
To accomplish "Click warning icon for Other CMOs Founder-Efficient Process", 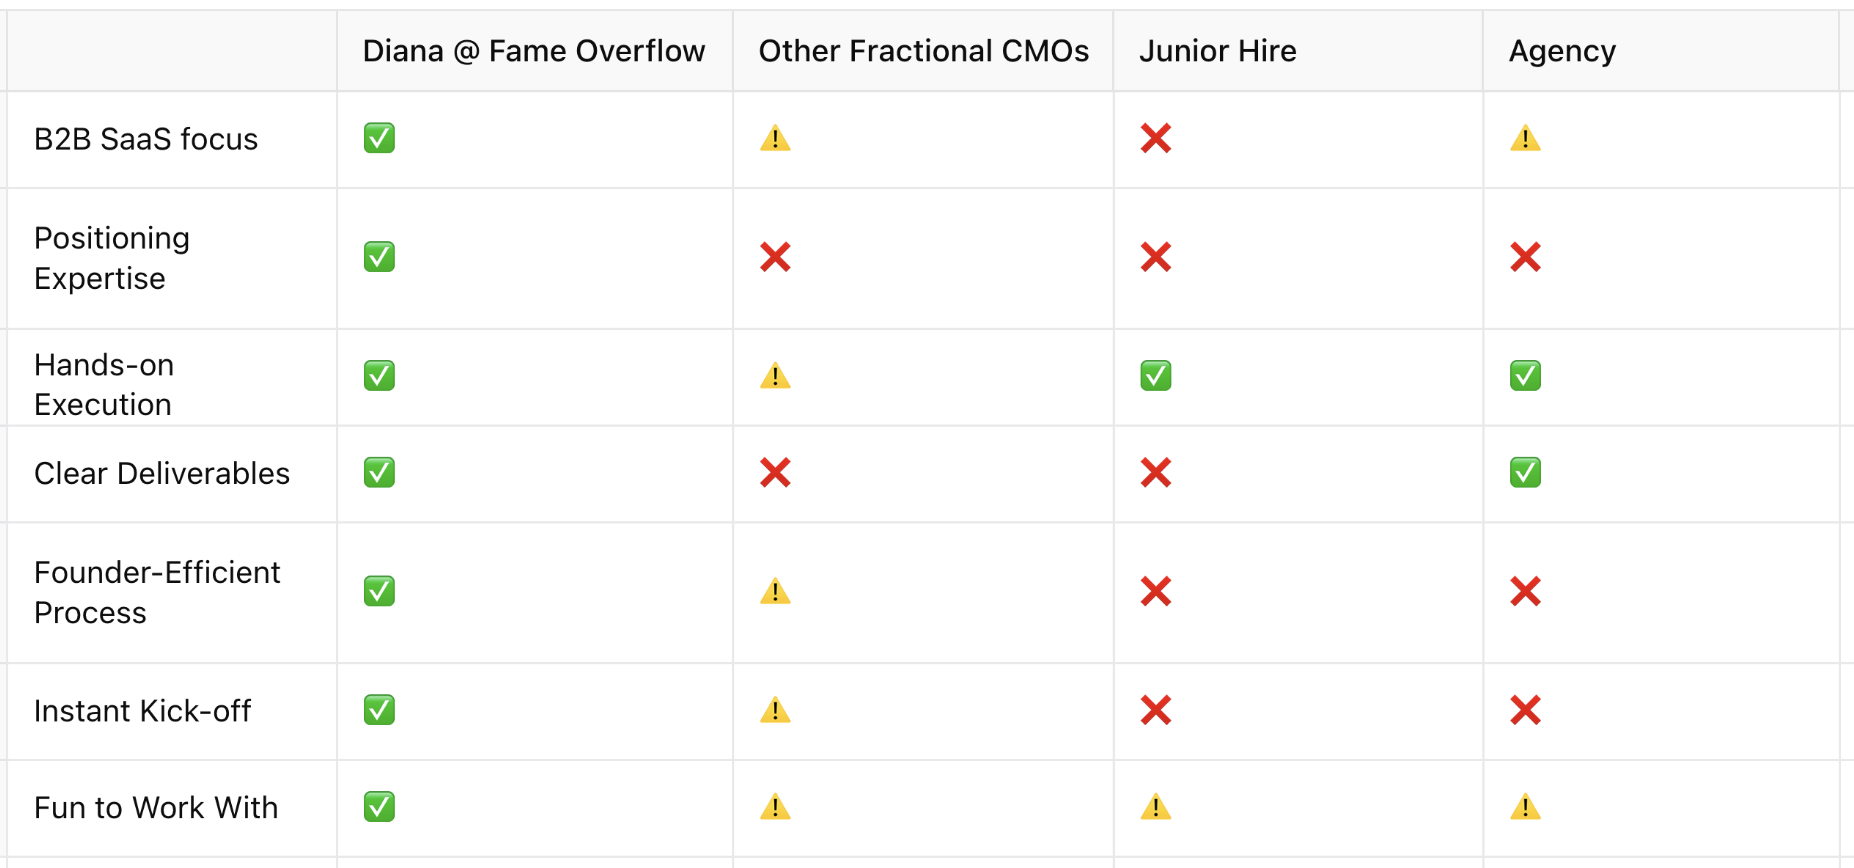I will point(775,591).
